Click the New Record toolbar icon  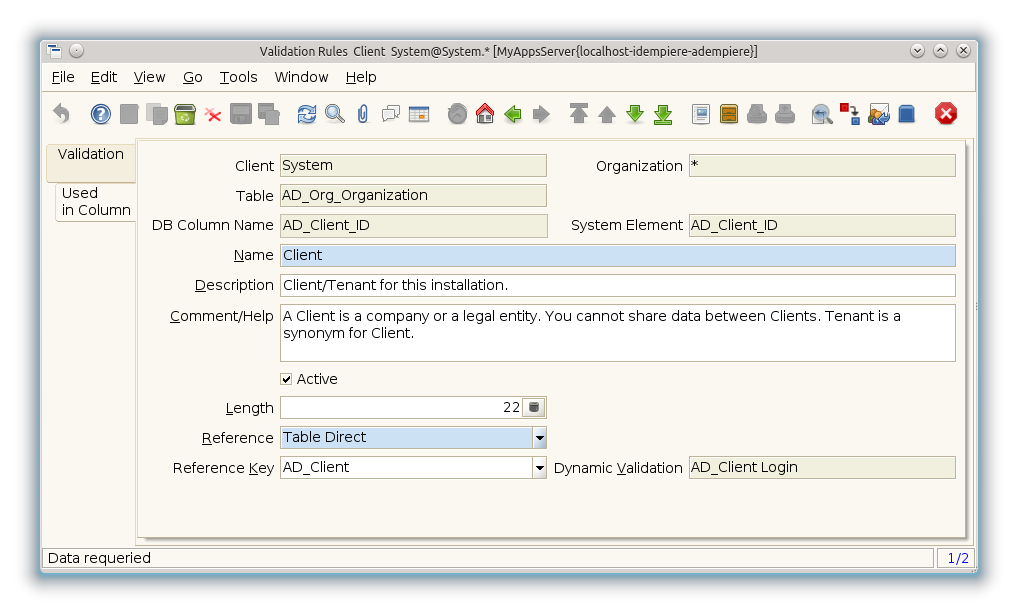129,114
